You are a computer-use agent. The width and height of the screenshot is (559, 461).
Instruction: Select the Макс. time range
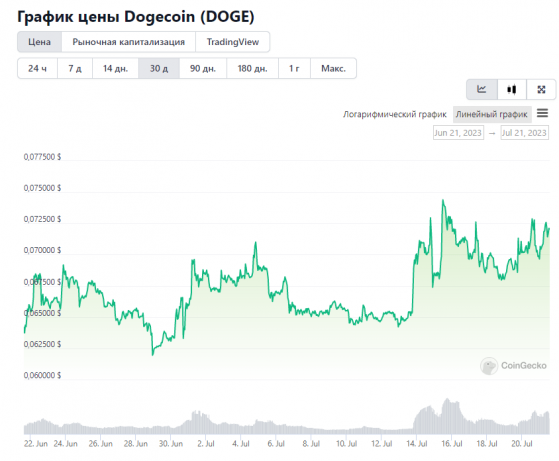point(333,68)
